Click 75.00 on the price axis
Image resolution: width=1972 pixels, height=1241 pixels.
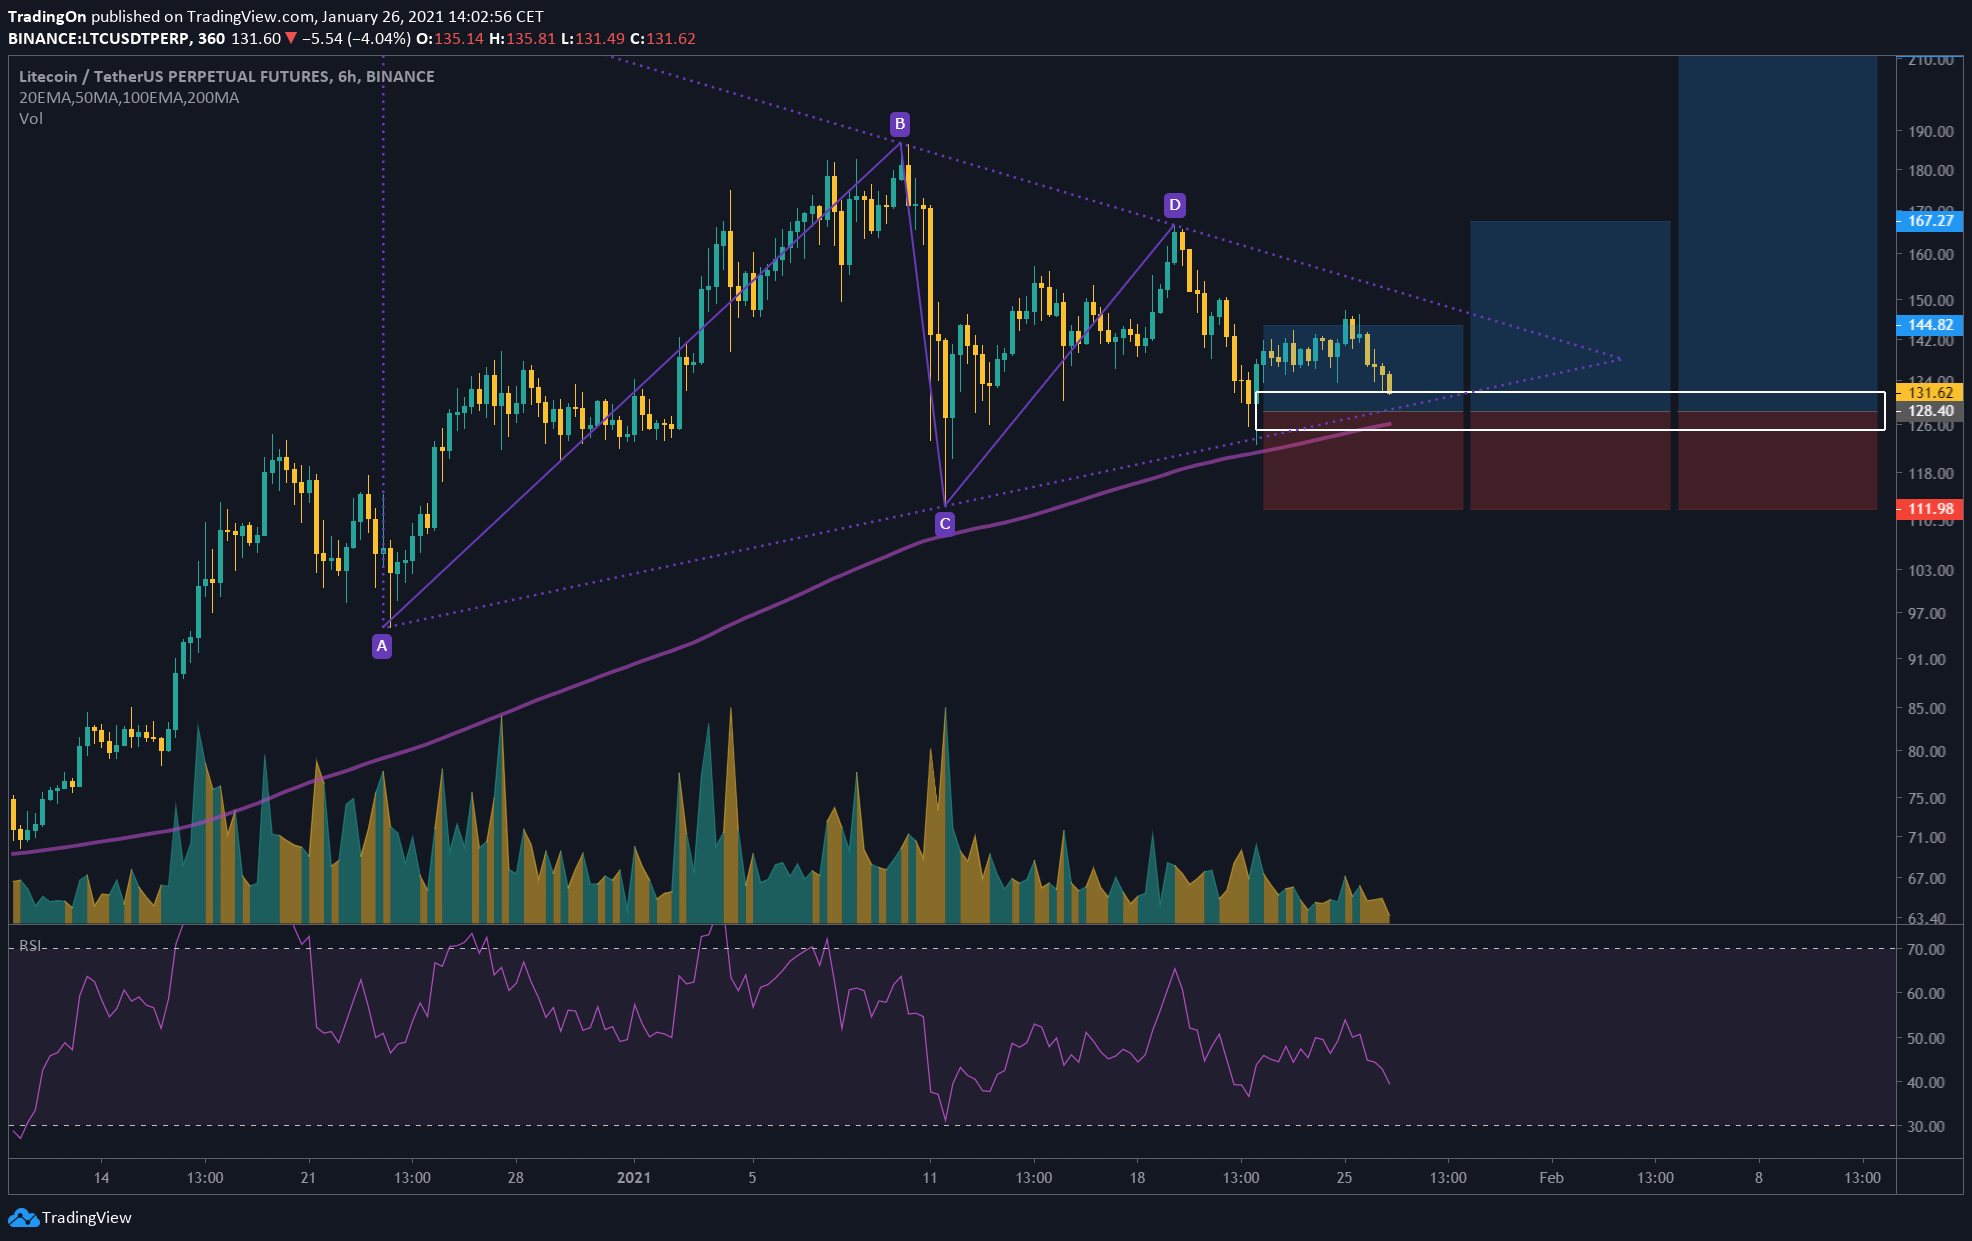[1926, 798]
